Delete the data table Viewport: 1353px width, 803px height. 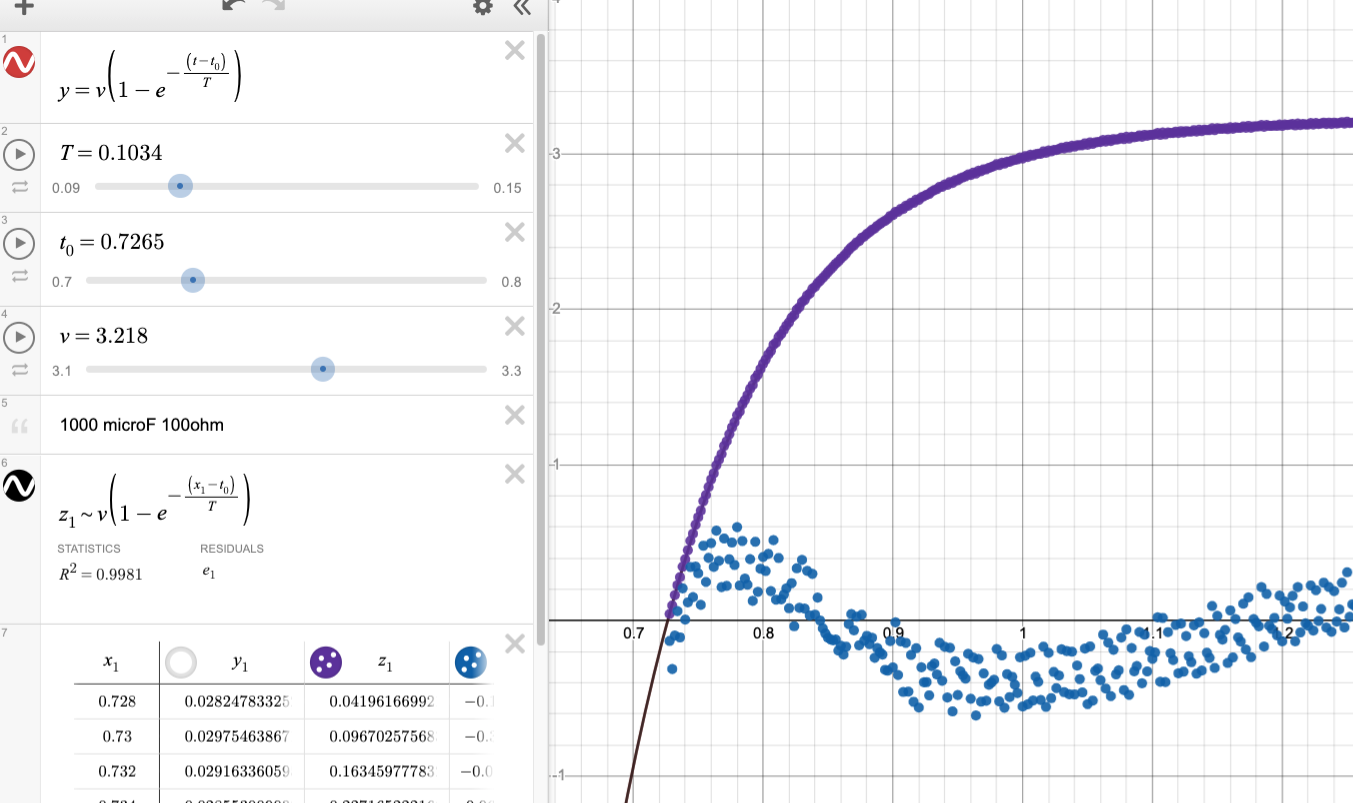pos(515,643)
